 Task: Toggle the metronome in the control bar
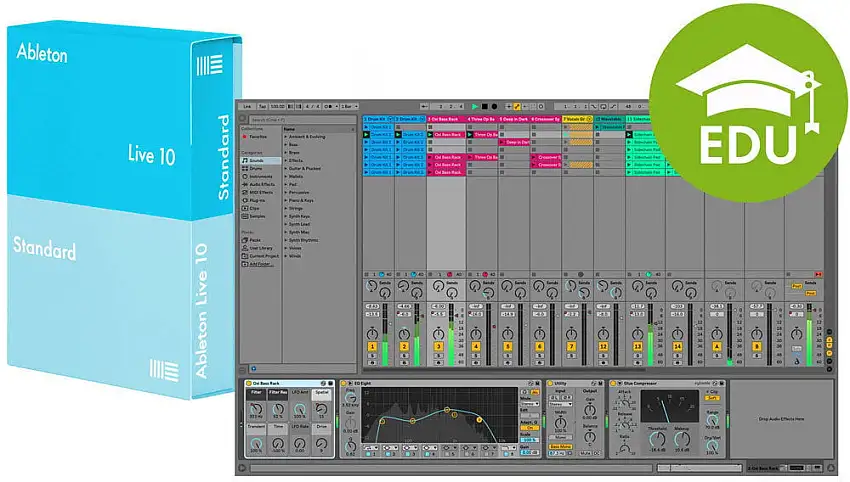[x=332, y=107]
